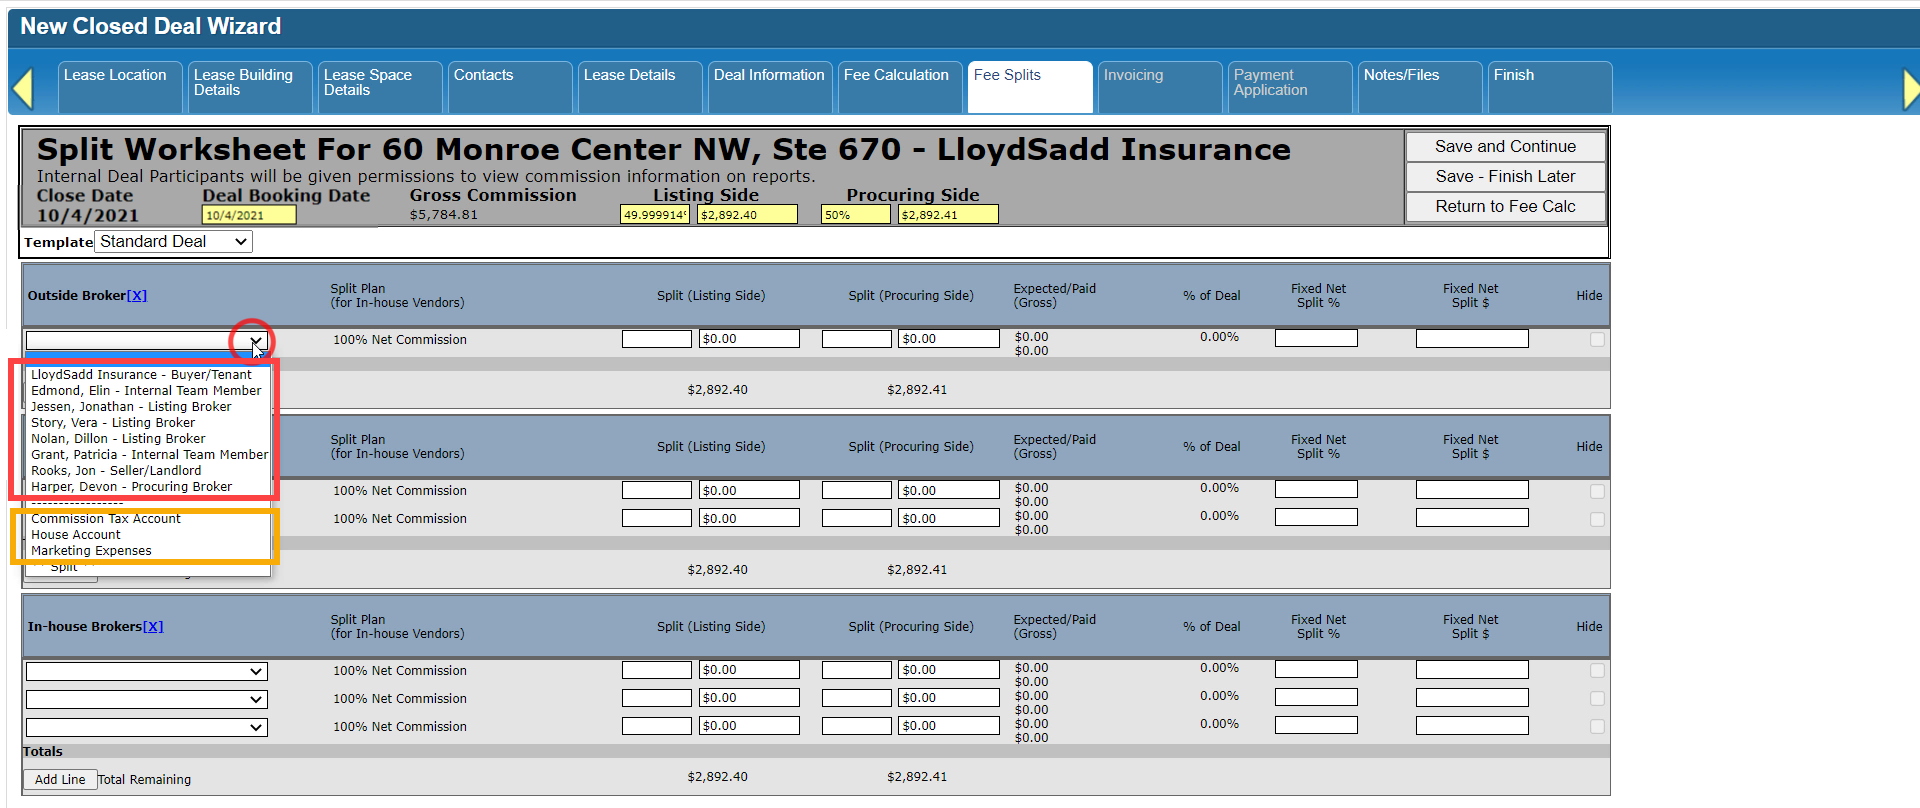
Task: Remove In-house Brokers section via [X]
Action: pyautogui.click(x=153, y=627)
